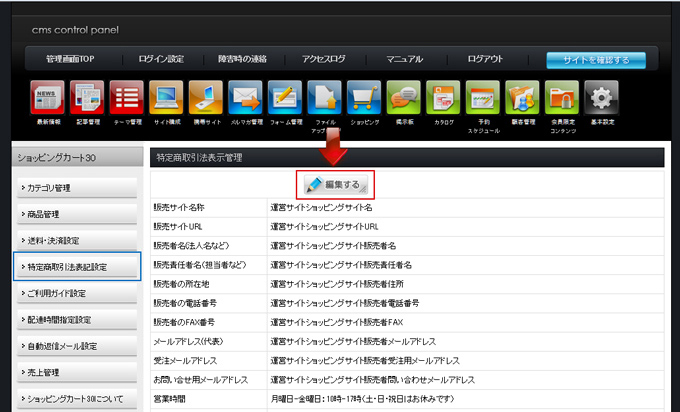Expand 送料・決済設定 in the sidebar
Image resolution: width=680 pixels, height=412 pixels.
click(76, 241)
